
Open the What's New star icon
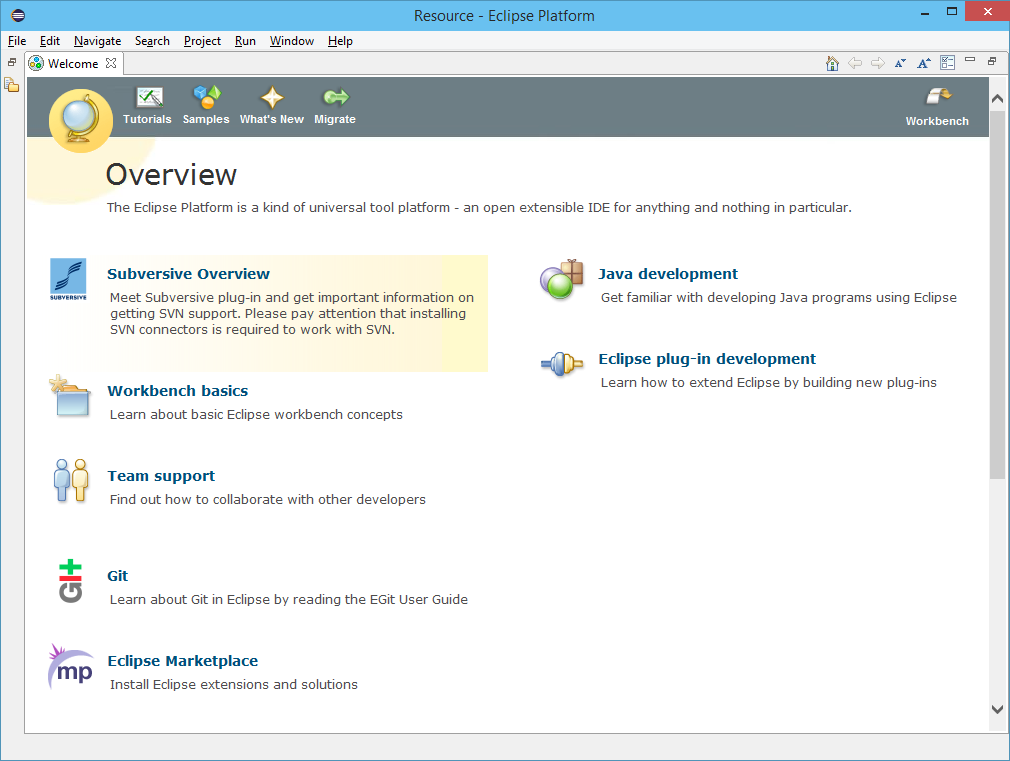click(272, 97)
